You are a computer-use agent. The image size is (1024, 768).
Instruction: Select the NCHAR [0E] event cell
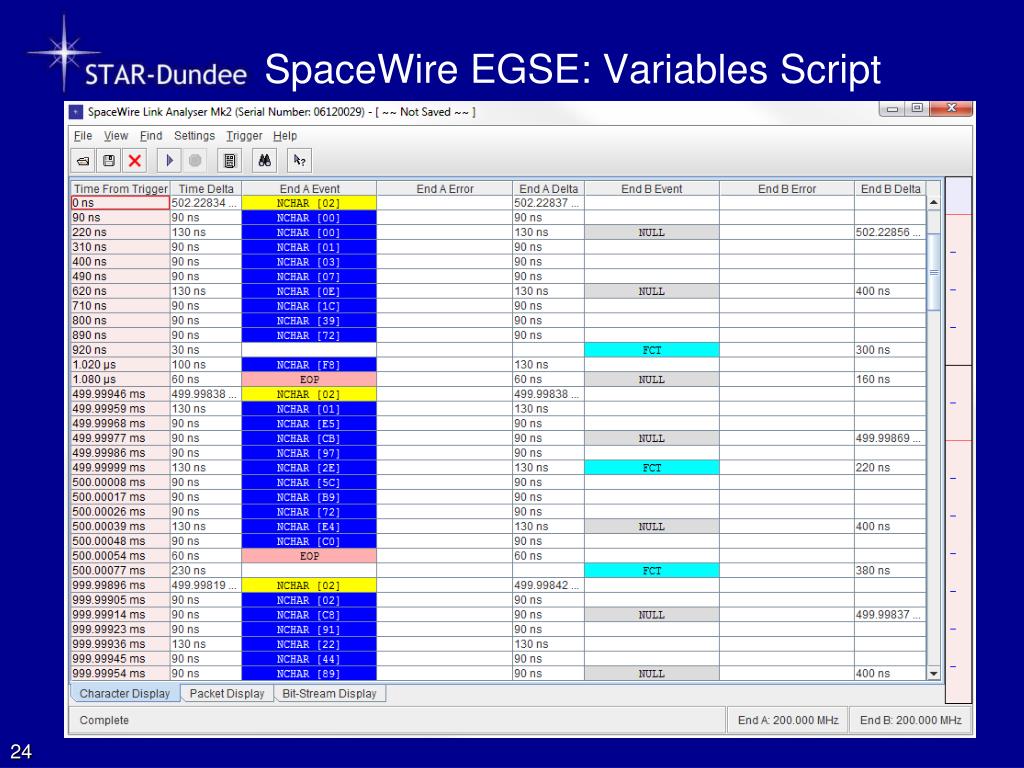309,291
